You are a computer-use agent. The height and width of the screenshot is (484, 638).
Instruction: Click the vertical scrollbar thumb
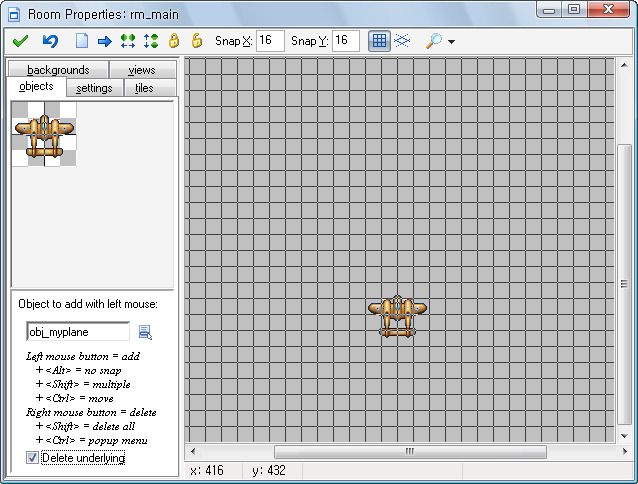[x=624, y=284]
